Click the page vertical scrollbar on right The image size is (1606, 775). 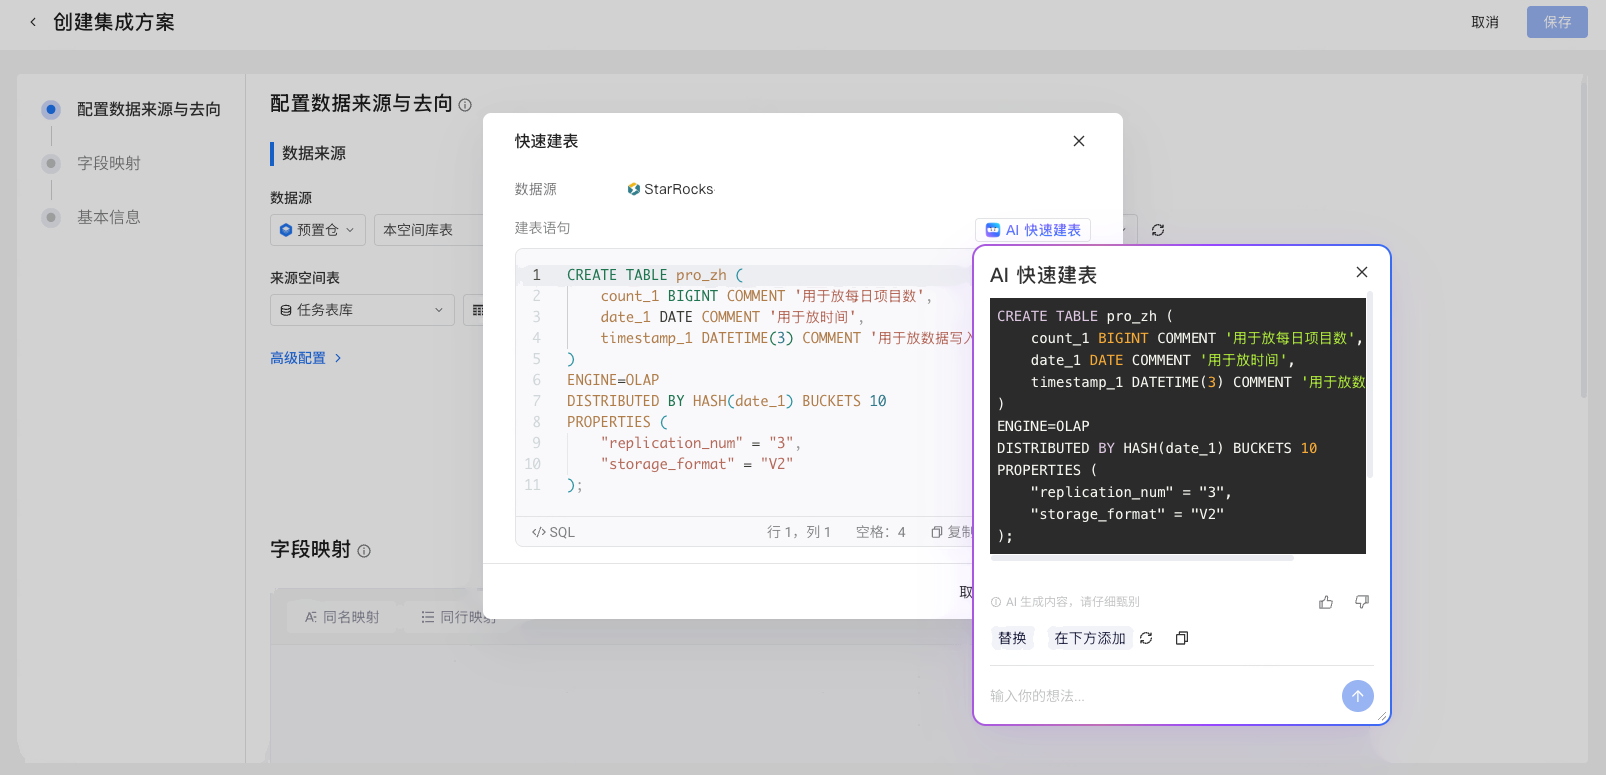1584,240
